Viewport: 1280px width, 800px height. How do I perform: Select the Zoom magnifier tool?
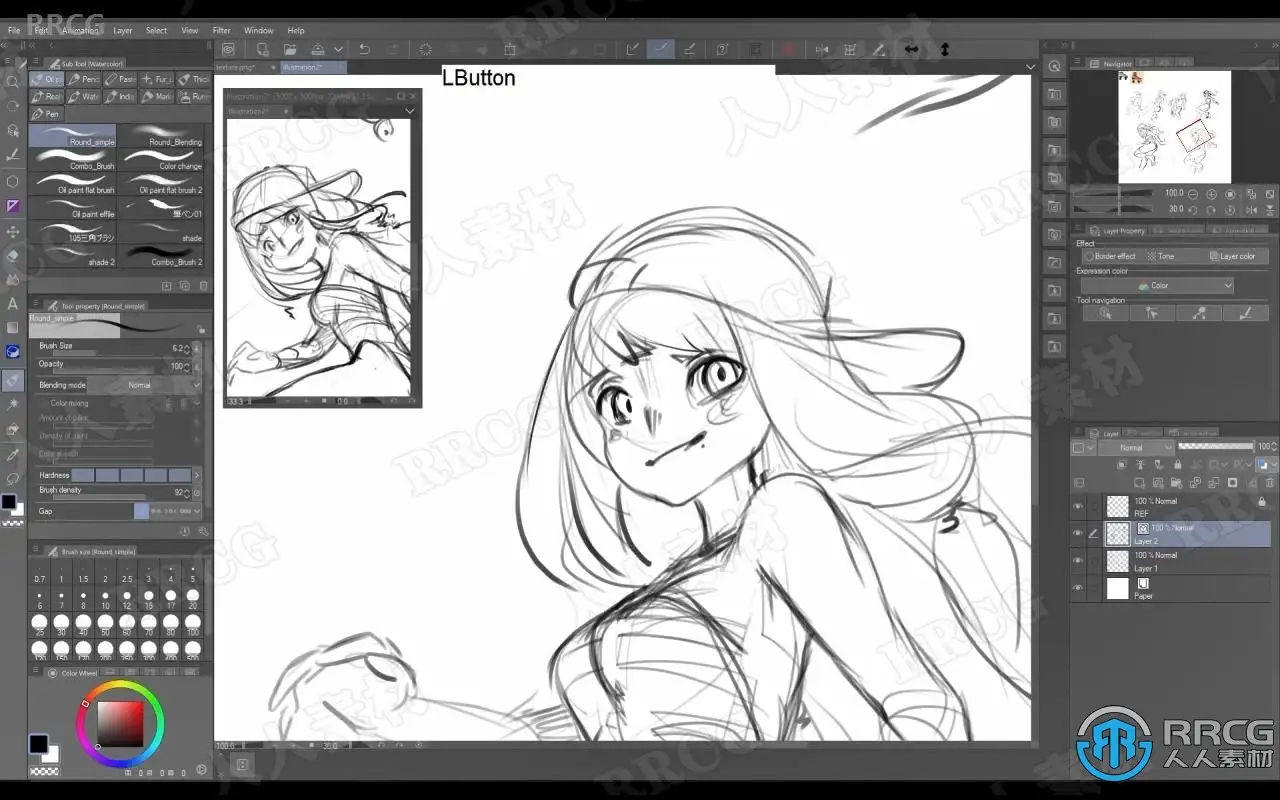click(12, 82)
